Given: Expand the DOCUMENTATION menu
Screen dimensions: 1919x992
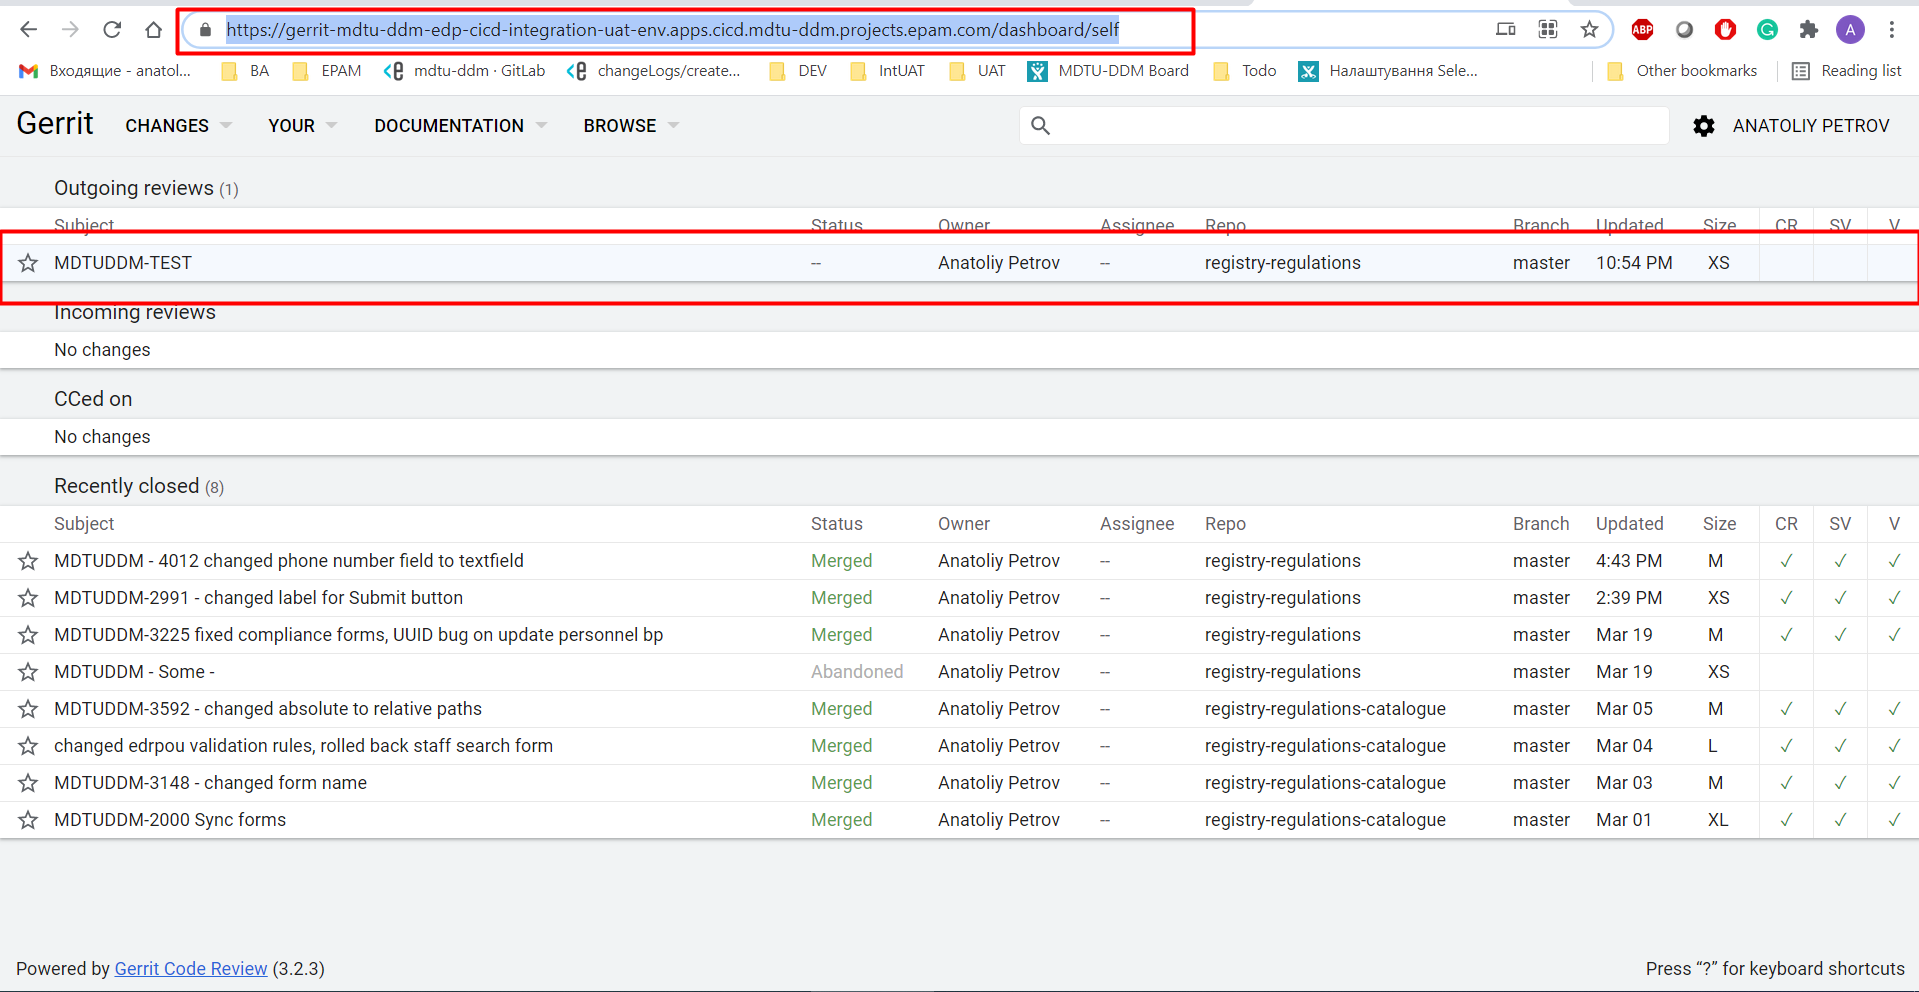Looking at the screenshot, I should coord(460,126).
